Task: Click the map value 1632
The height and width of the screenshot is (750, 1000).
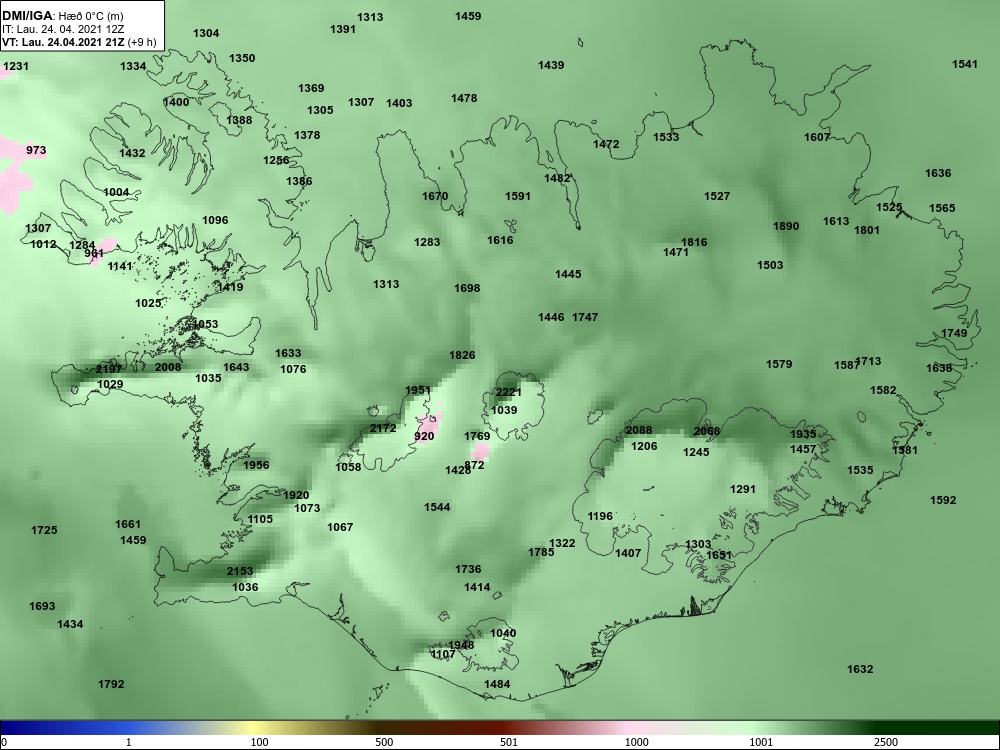Action: tap(860, 669)
